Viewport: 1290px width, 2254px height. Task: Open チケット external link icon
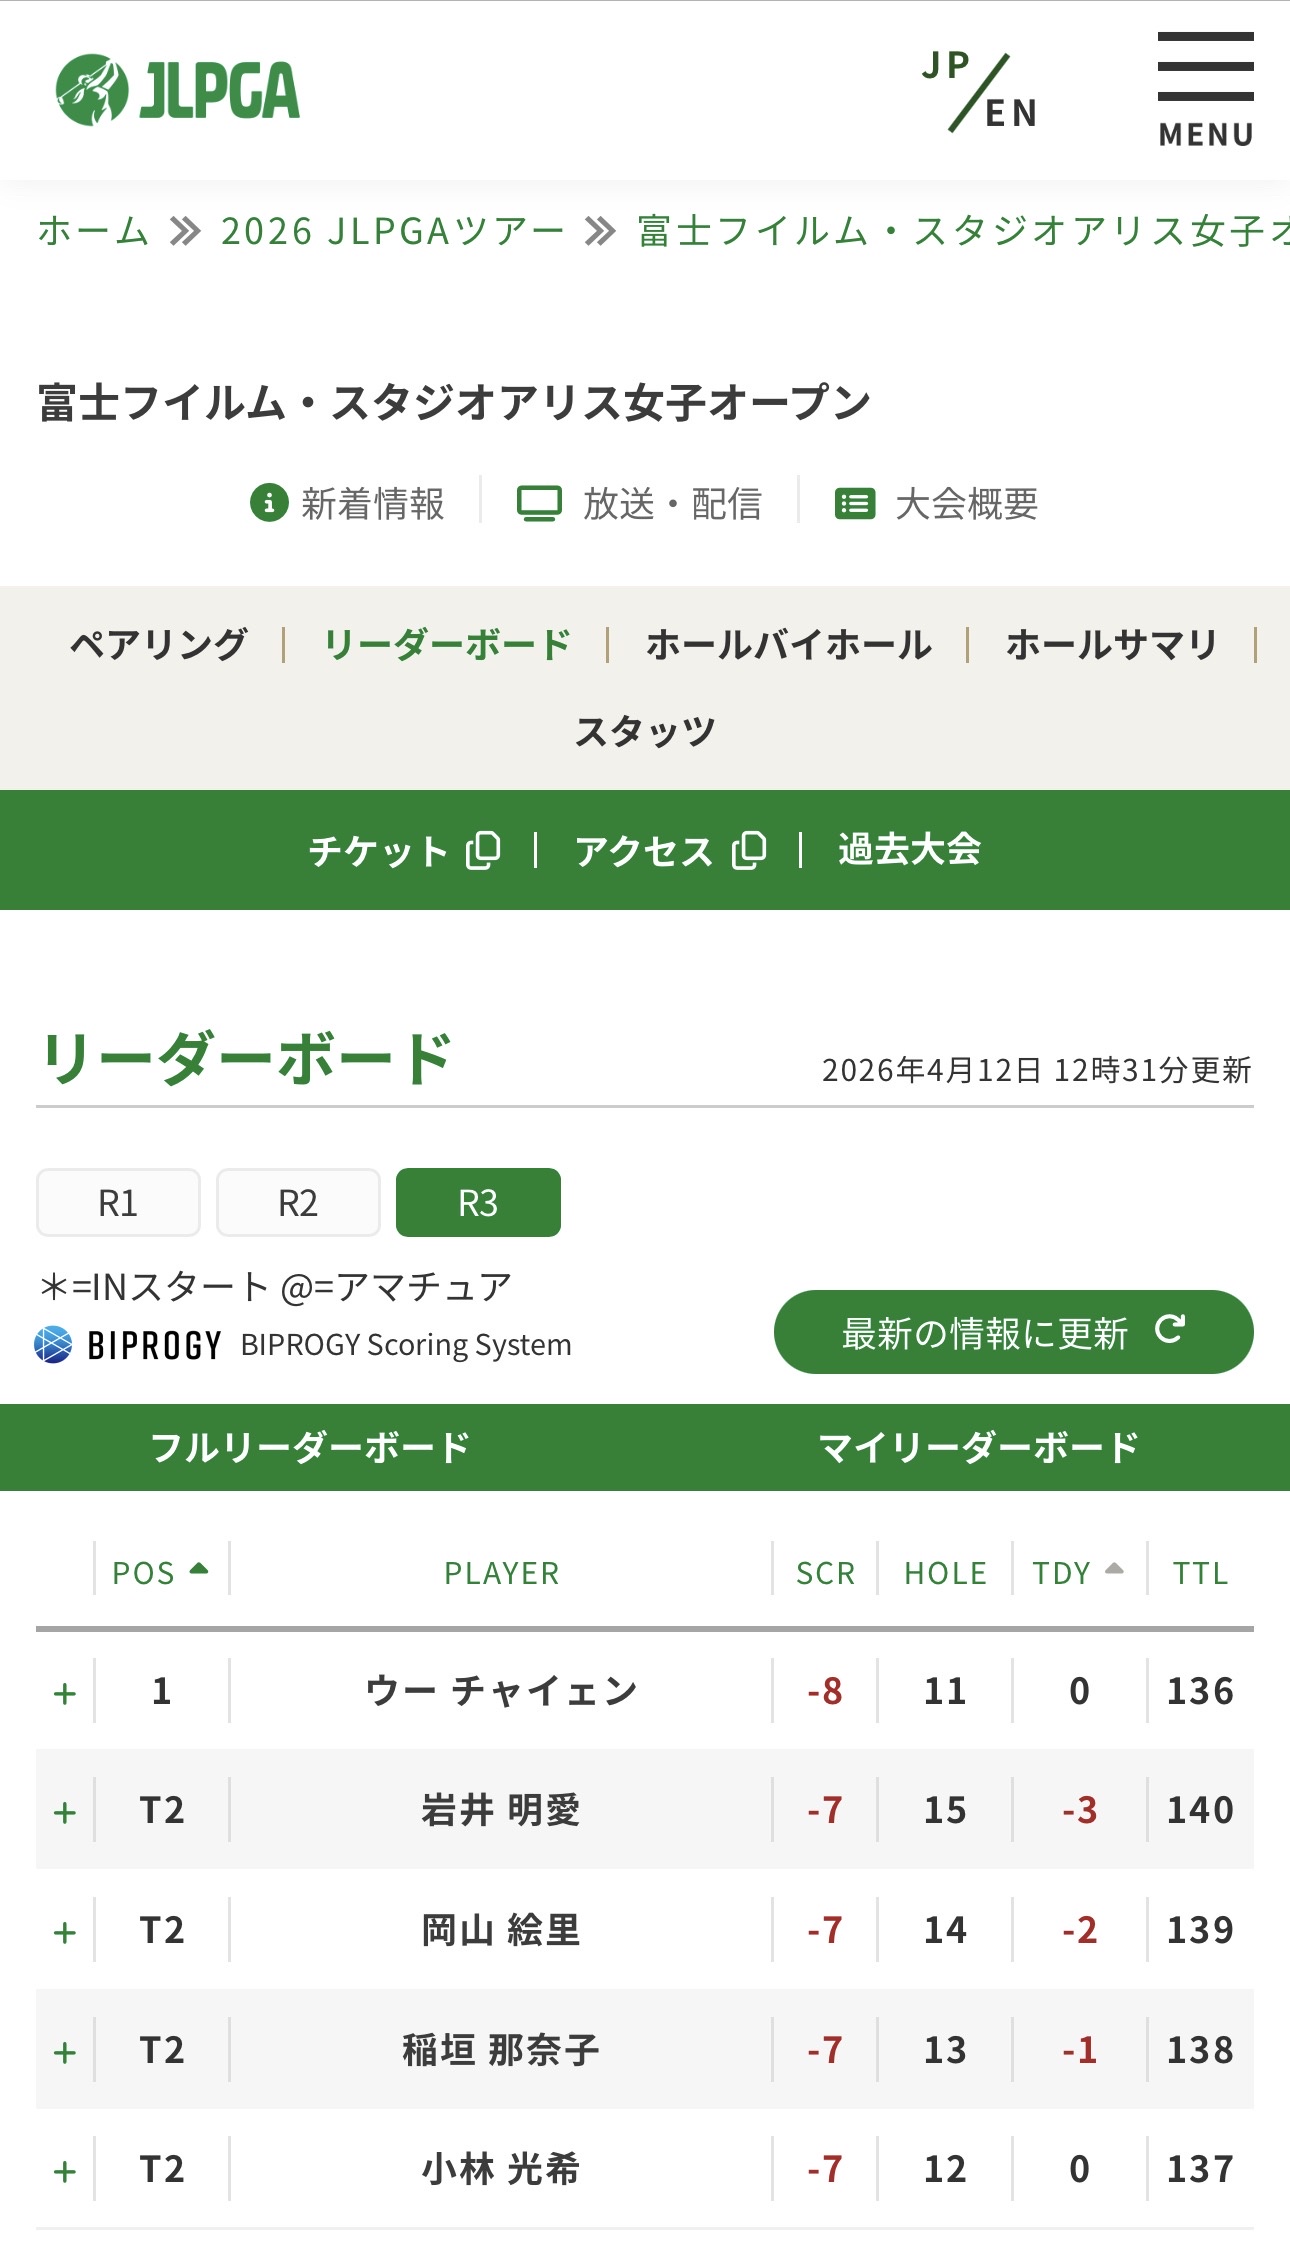(484, 850)
